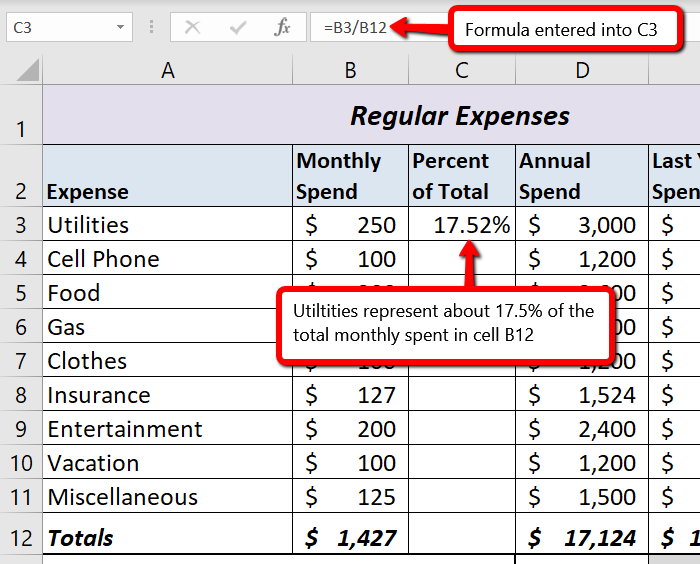Click Cell Phone monthly spend $100
This screenshot has width=700, height=564.
[350, 258]
